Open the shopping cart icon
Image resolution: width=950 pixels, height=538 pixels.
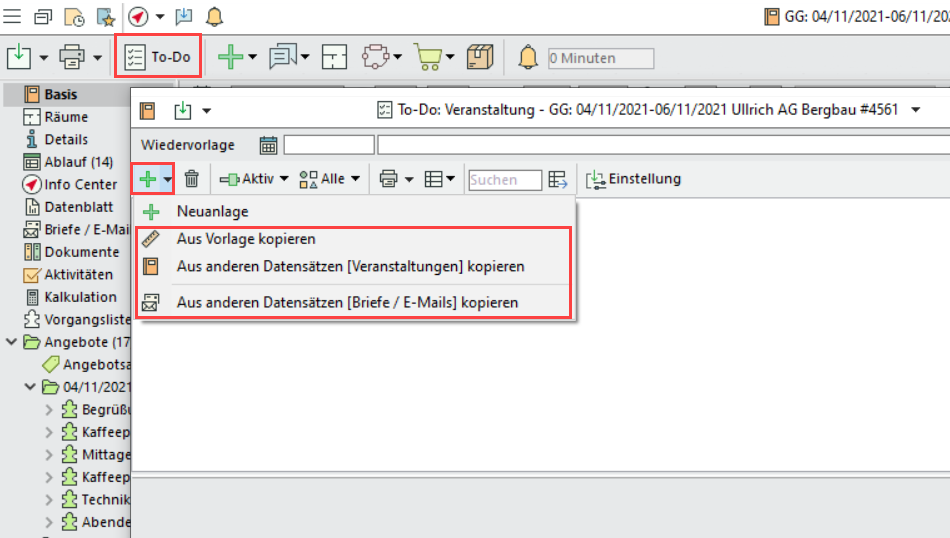pyautogui.click(x=431, y=58)
